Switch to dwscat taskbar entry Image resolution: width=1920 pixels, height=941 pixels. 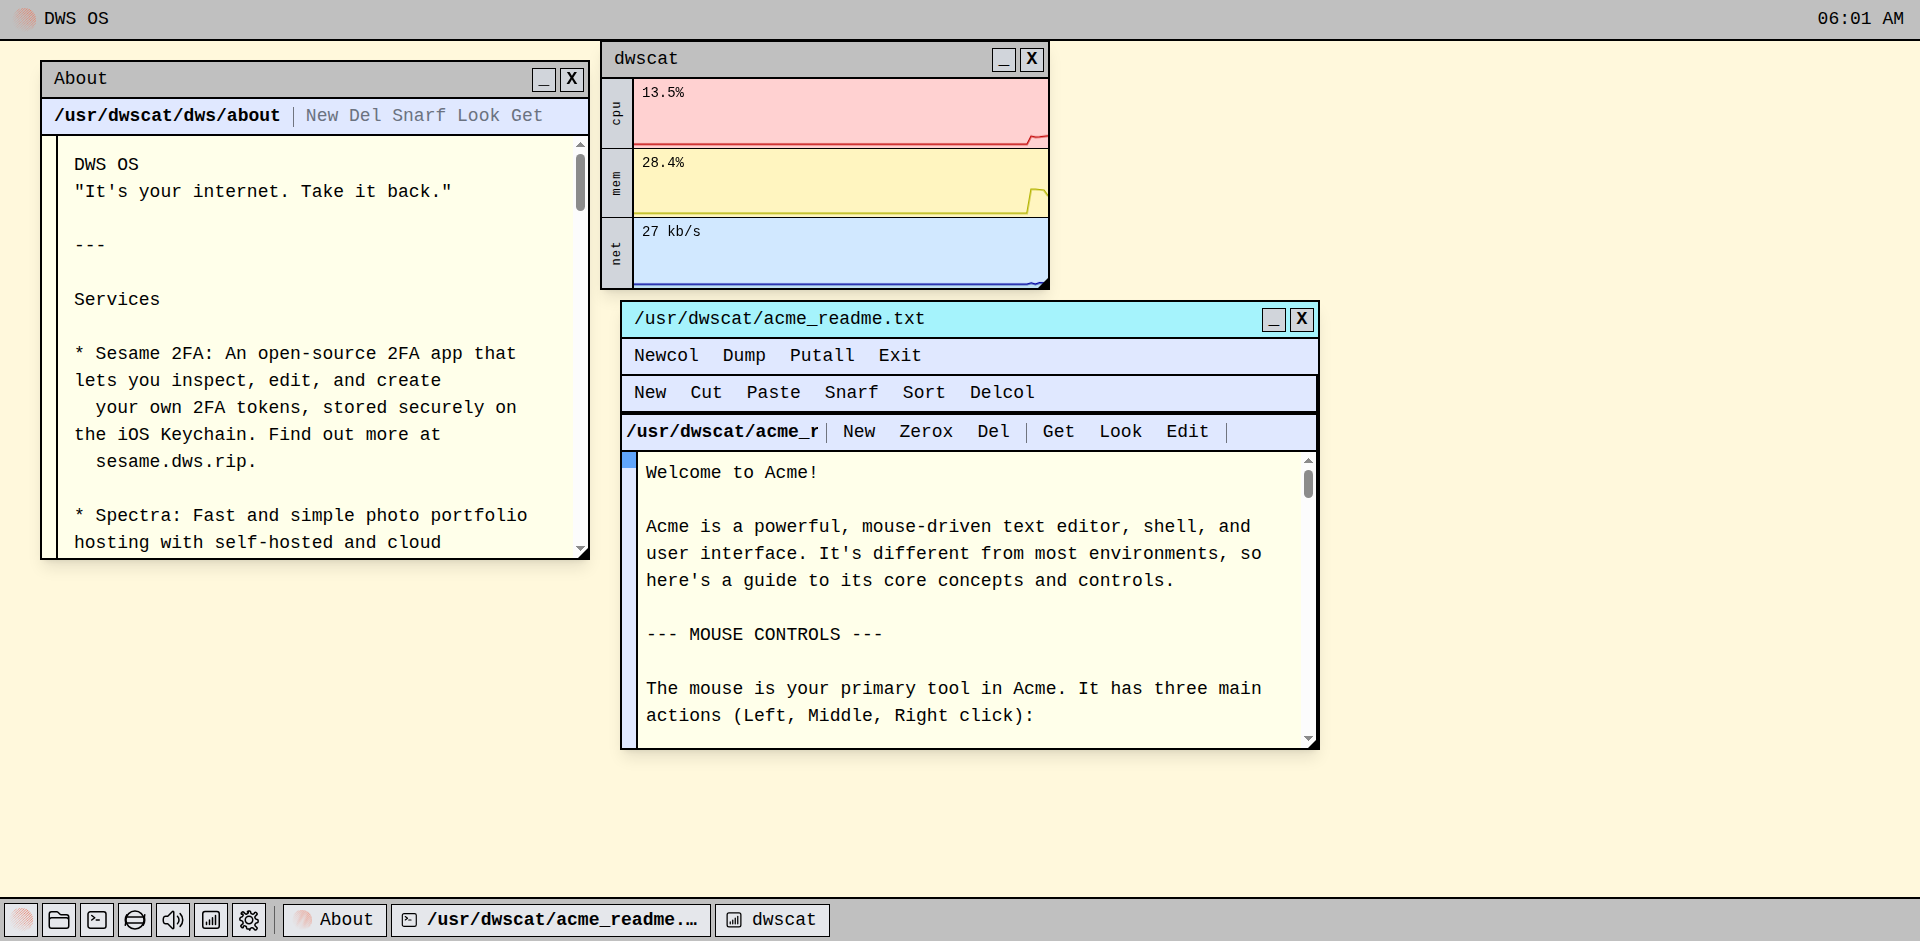(772, 920)
